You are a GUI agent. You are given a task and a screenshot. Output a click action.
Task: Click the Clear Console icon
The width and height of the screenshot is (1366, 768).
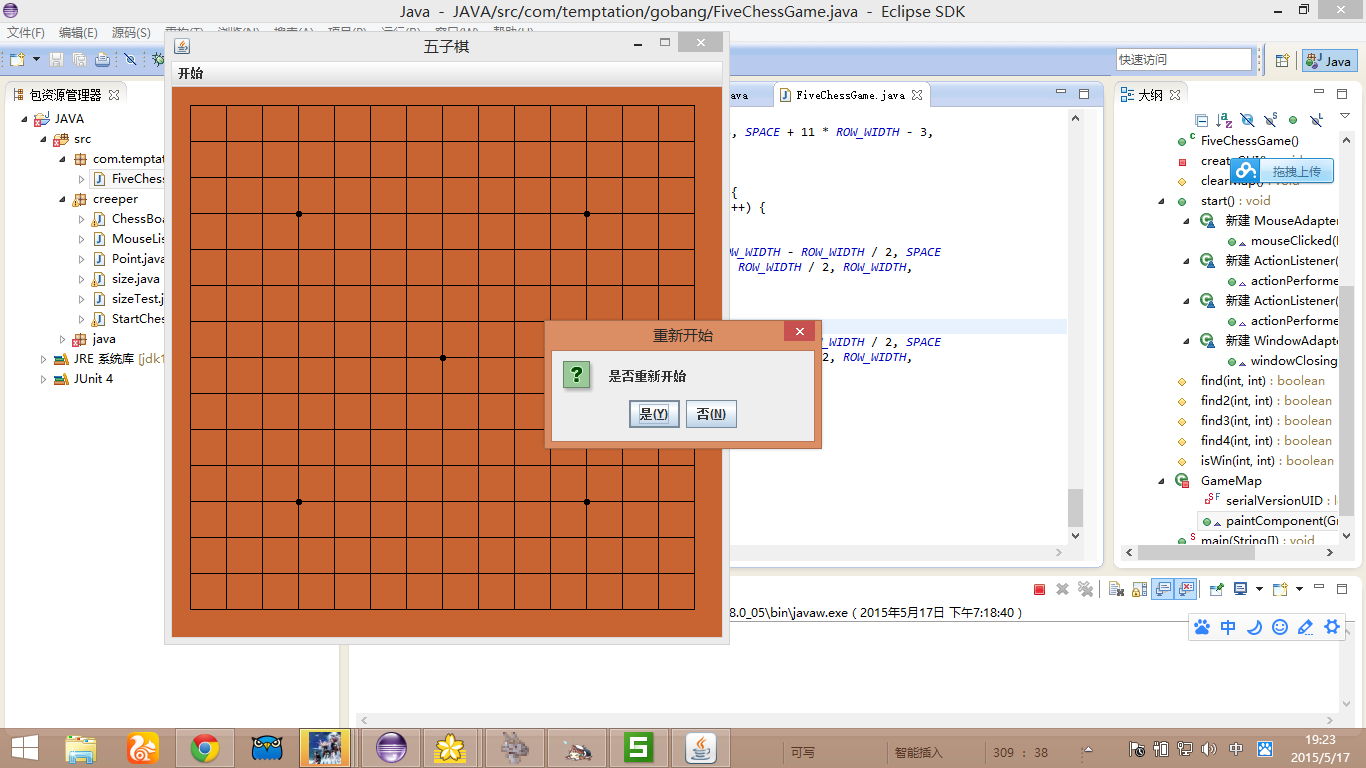[1117, 590]
